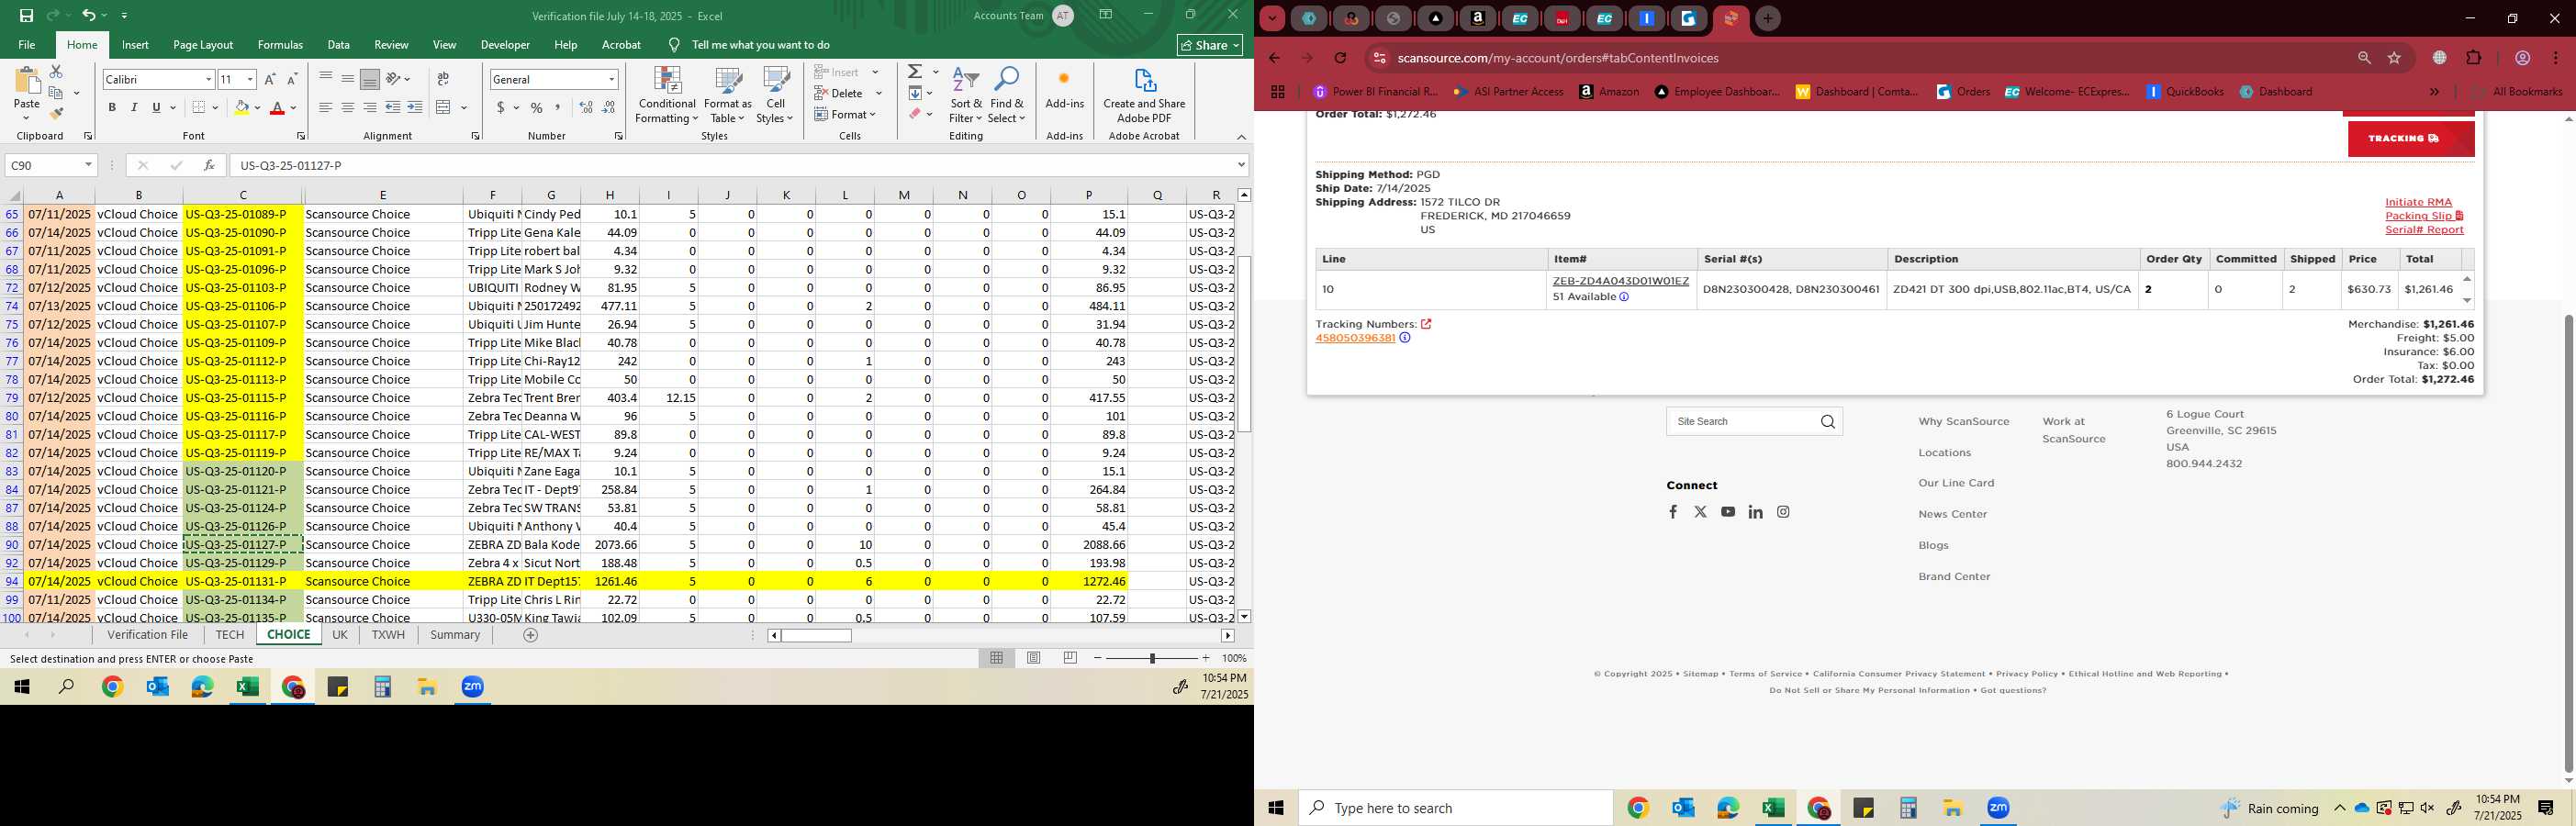Viewport: 2576px width, 826px height.
Task: Switch to the Summary sheet tab
Action: (x=455, y=635)
